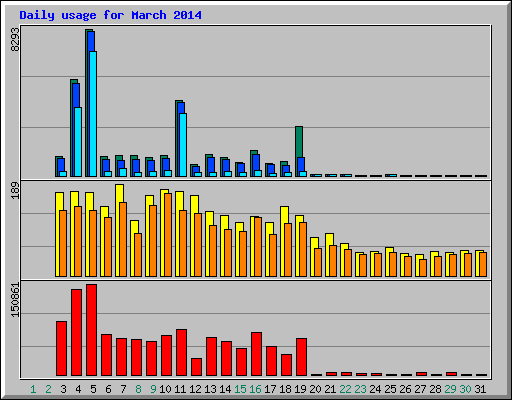Click day label 31 on the axis
This screenshot has height=400, width=512.
tap(480, 389)
